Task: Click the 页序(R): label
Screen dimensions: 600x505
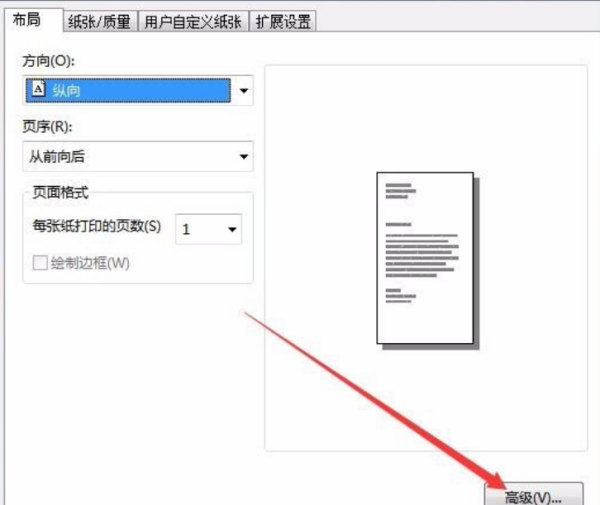Action: (47, 127)
